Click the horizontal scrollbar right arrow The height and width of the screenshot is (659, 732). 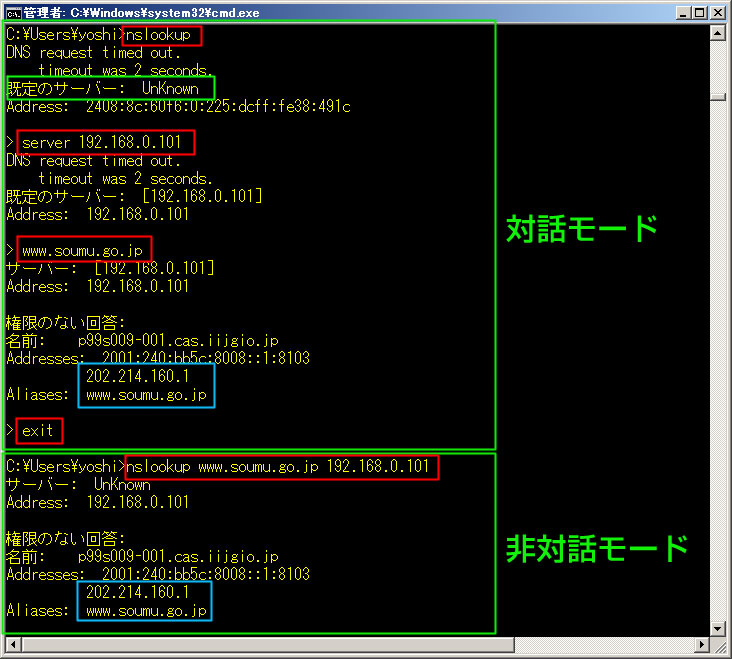coord(701,645)
